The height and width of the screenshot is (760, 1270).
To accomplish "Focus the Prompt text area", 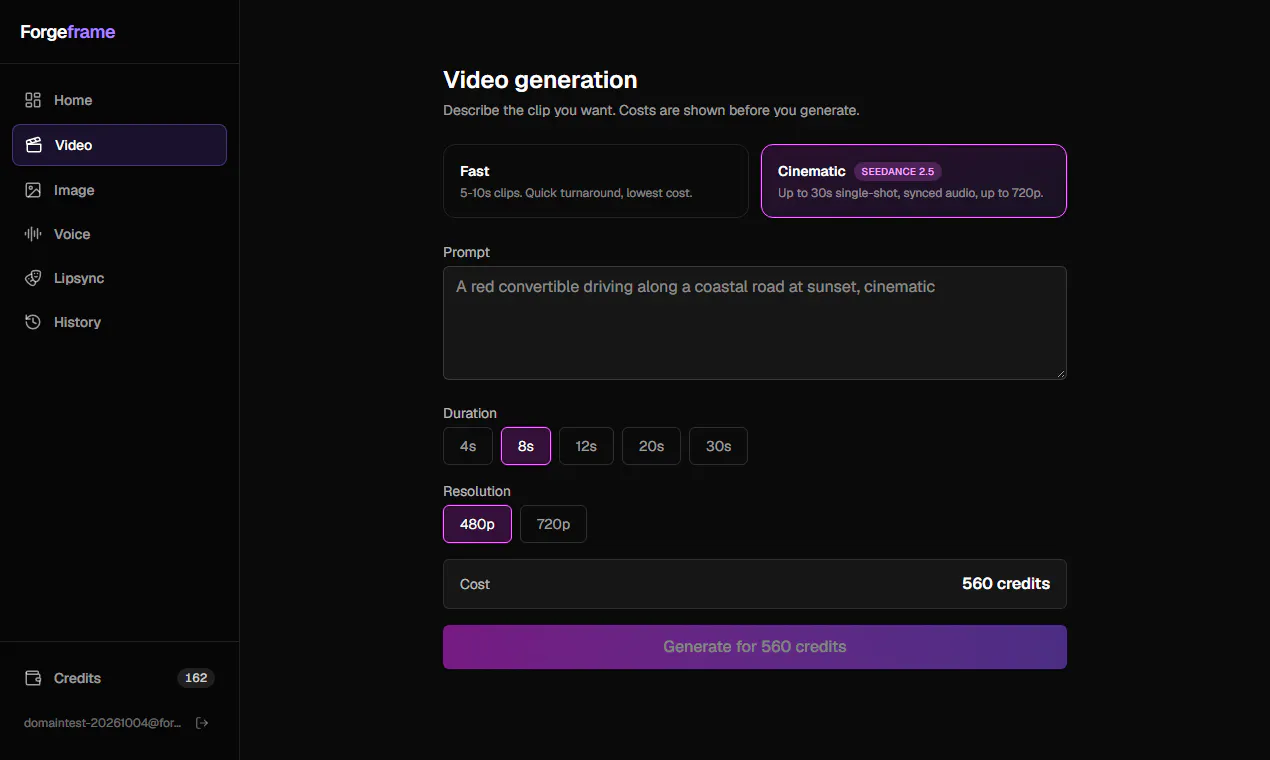I will (x=755, y=323).
